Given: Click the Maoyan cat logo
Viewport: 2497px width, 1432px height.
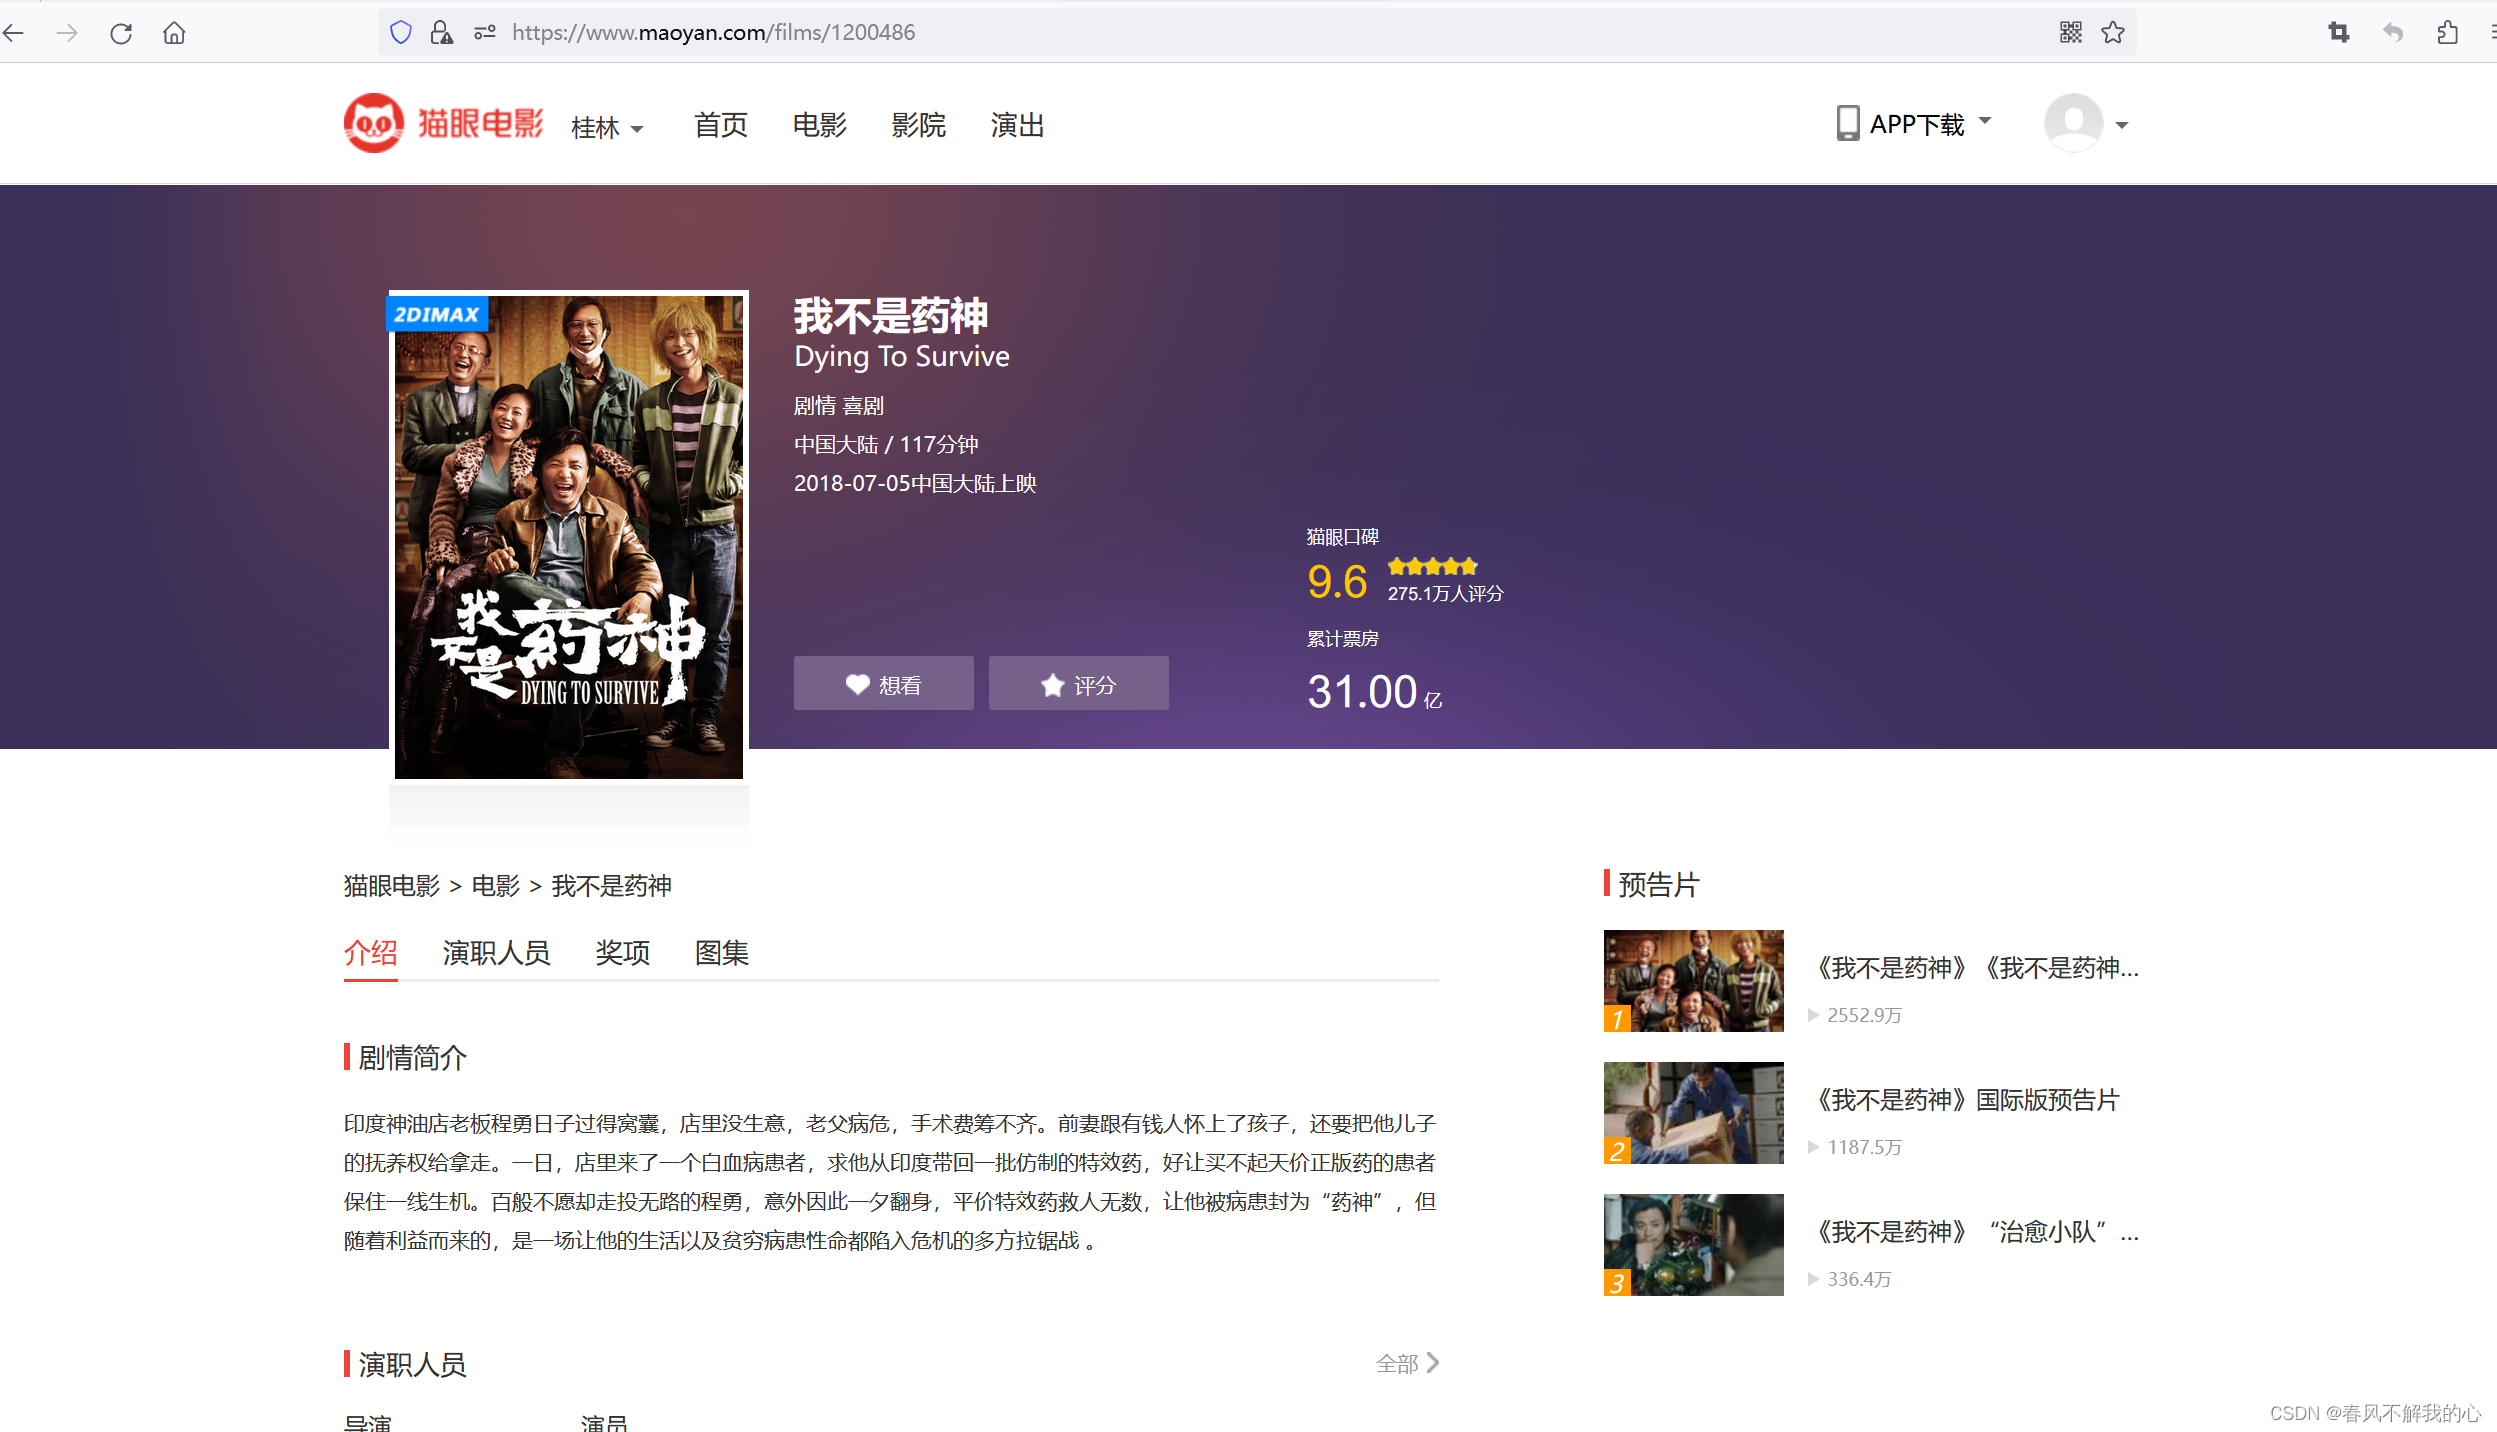Looking at the screenshot, I should pyautogui.click(x=372, y=122).
